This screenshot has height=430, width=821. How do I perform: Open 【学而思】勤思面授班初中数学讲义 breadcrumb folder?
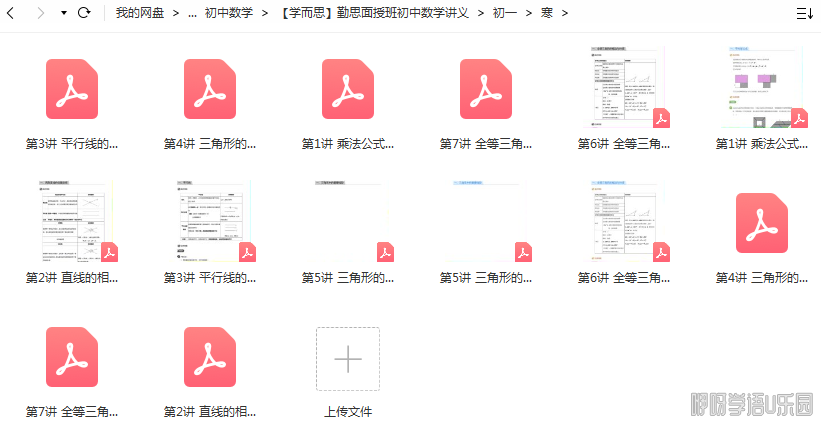pyautogui.click(x=375, y=13)
